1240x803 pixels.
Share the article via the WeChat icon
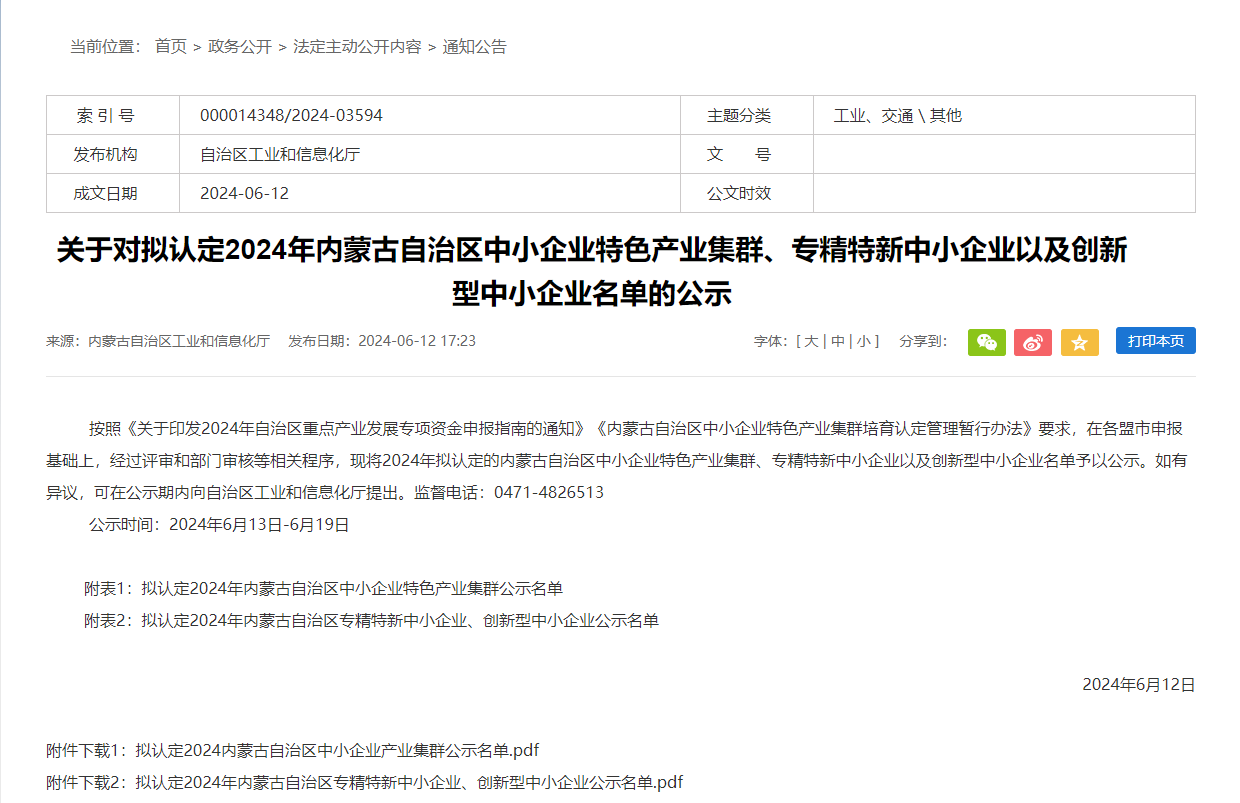click(x=986, y=342)
